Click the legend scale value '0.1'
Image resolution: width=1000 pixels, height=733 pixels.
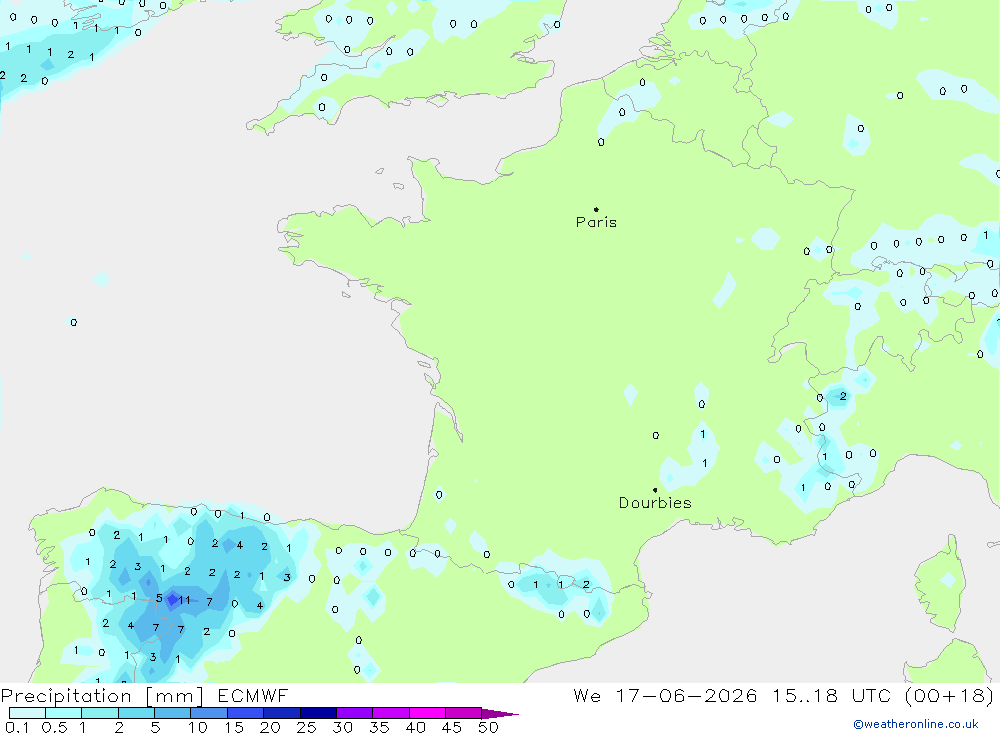click(17, 727)
